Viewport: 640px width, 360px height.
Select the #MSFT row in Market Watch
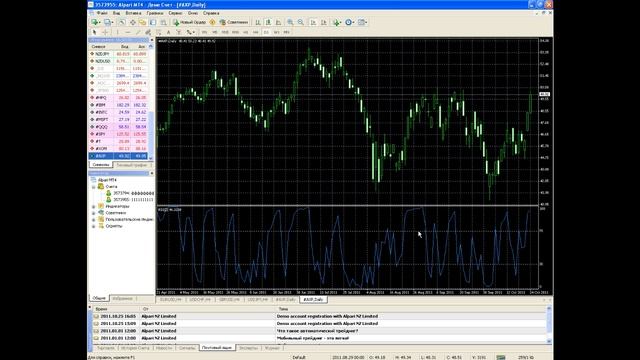[x=118, y=120]
